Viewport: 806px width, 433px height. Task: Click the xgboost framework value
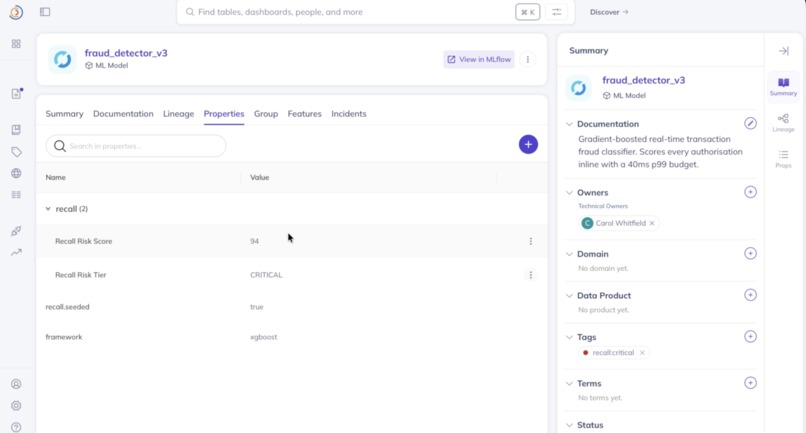(x=263, y=337)
